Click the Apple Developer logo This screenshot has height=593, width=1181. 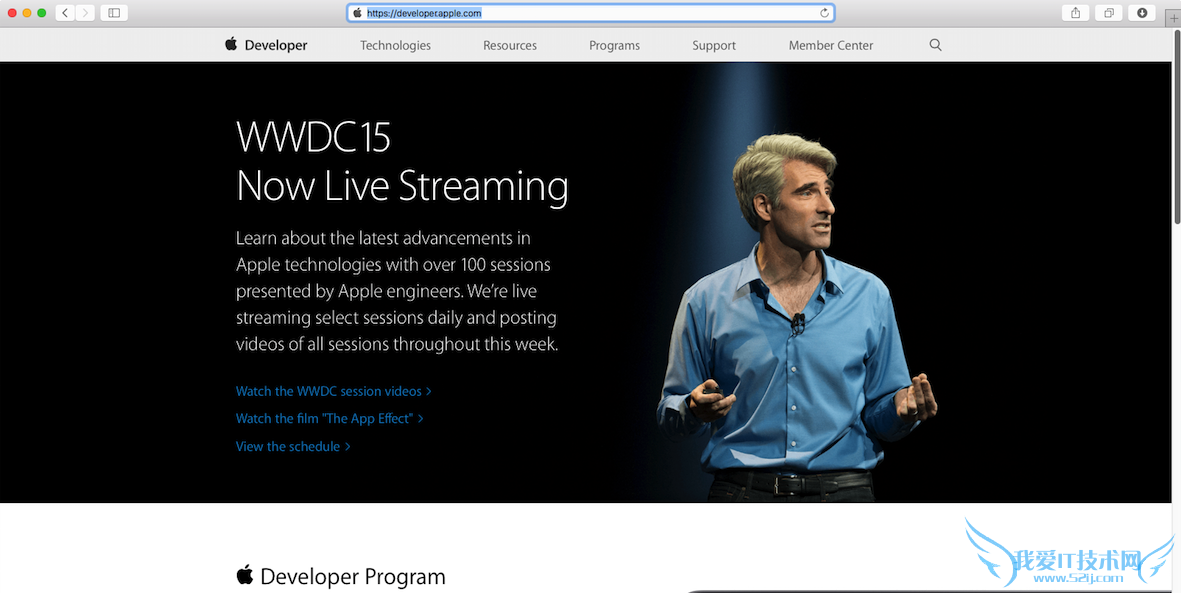pos(266,45)
